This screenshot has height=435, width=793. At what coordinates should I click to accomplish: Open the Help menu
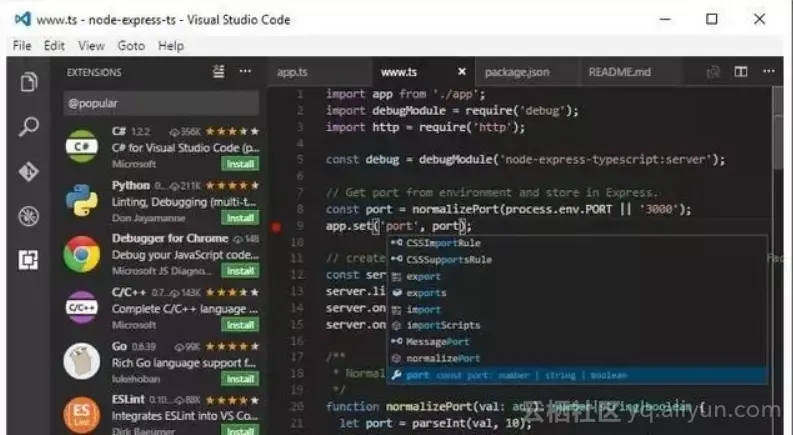171,46
